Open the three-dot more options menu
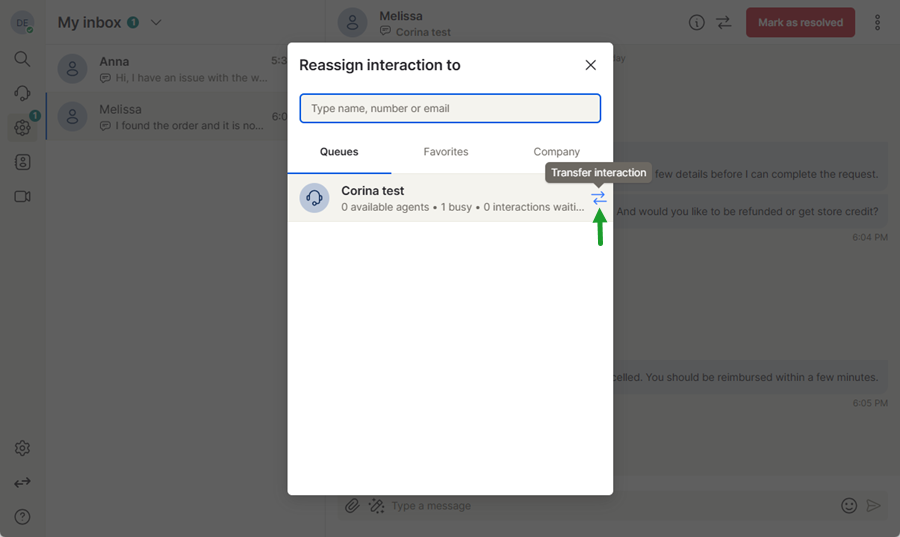Image resolution: width=900 pixels, height=537 pixels. point(877,23)
